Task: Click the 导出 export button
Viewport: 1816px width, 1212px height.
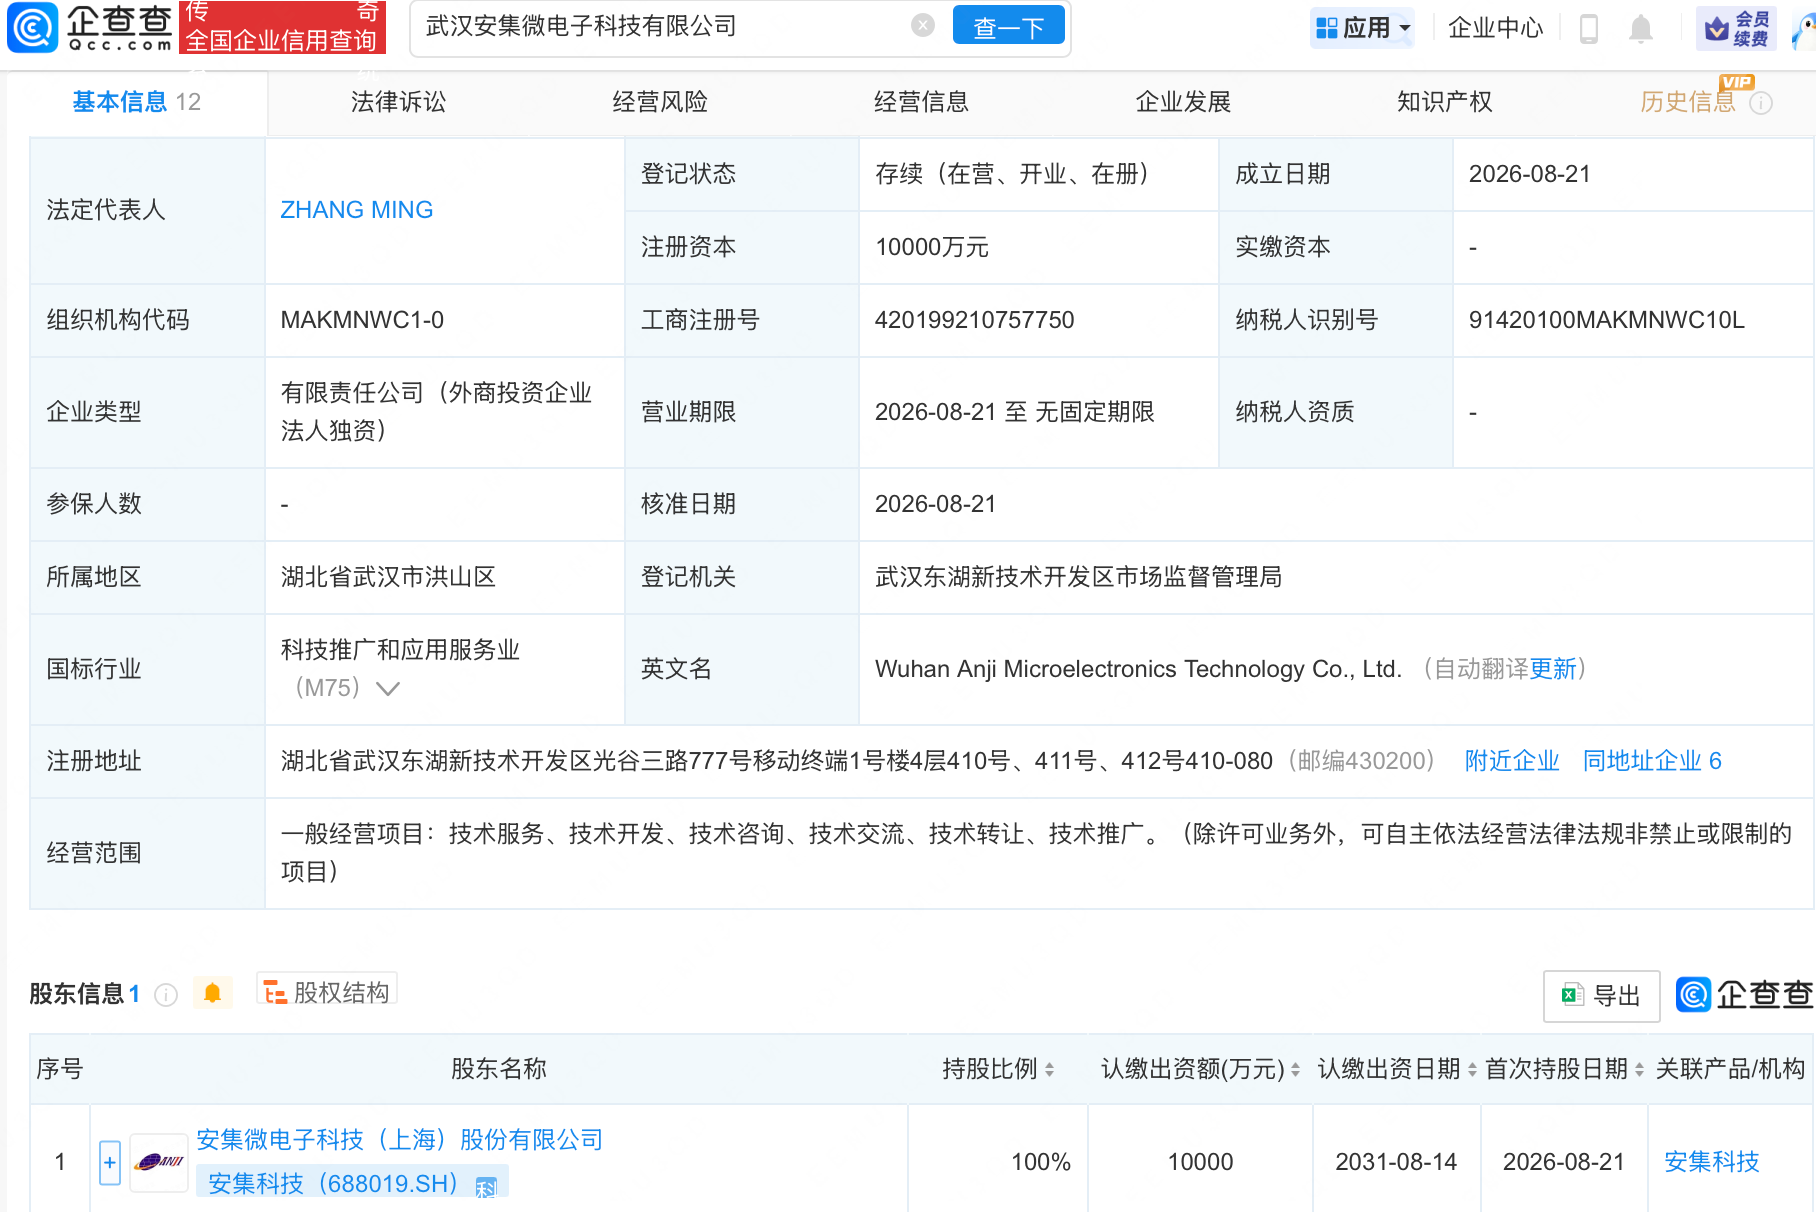Action: [1601, 996]
